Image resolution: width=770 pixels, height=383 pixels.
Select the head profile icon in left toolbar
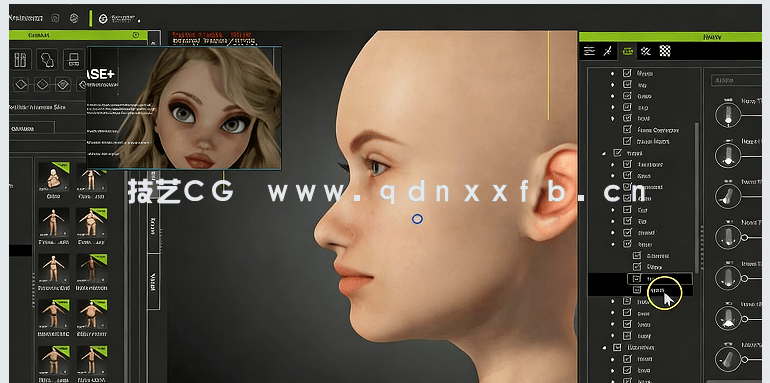[x=47, y=60]
